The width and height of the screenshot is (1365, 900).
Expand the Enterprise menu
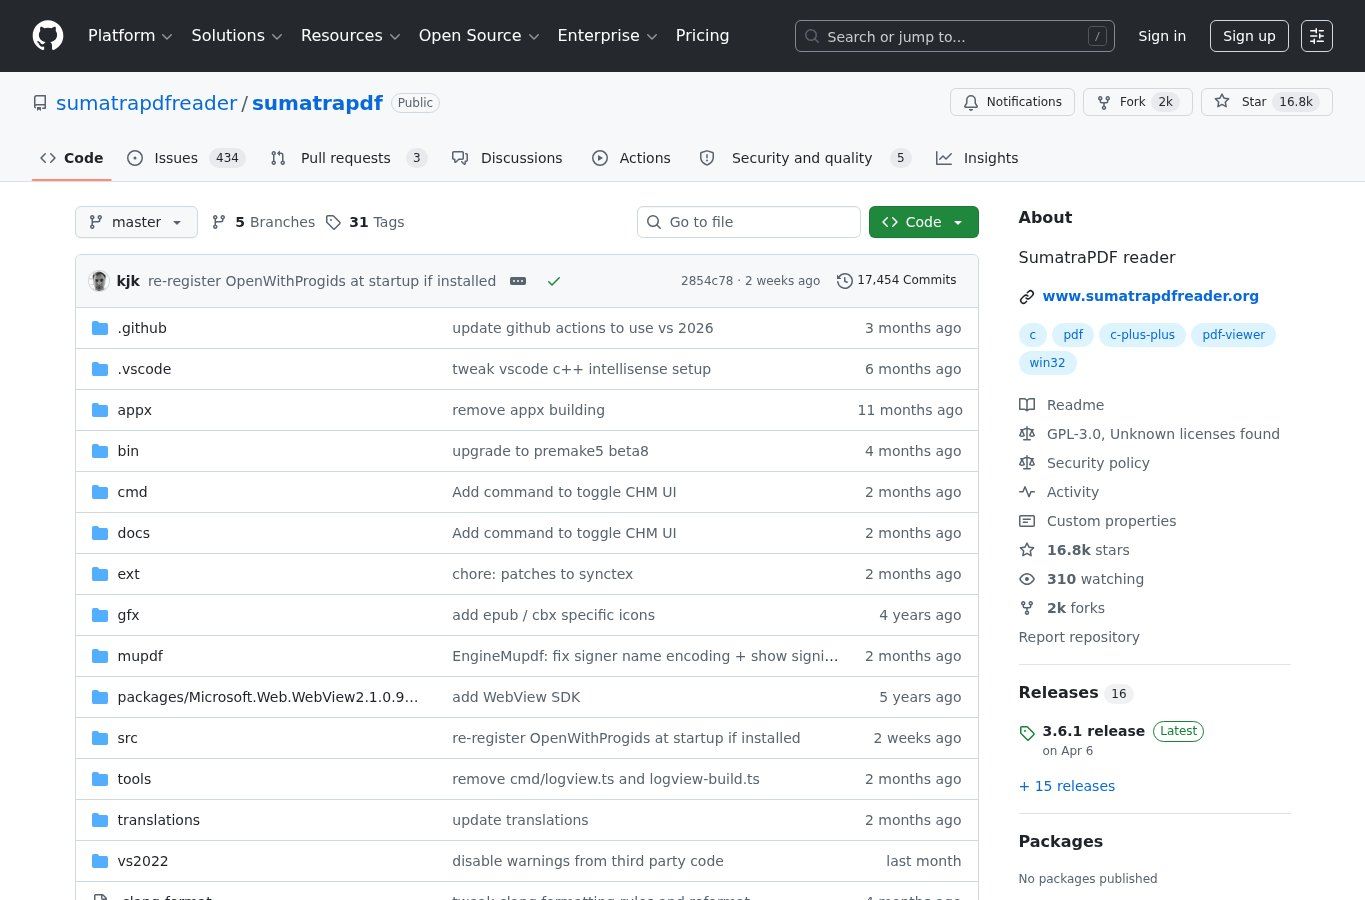pyautogui.click(x=607, y=36)
